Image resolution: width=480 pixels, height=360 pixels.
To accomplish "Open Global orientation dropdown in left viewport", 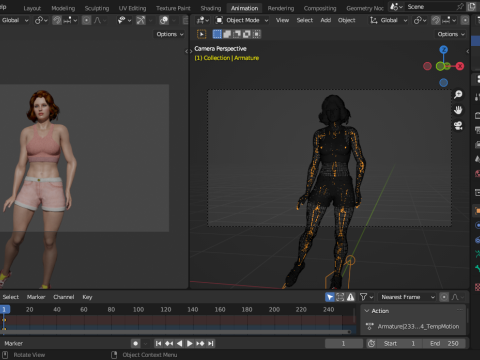I will pos(15,20).
